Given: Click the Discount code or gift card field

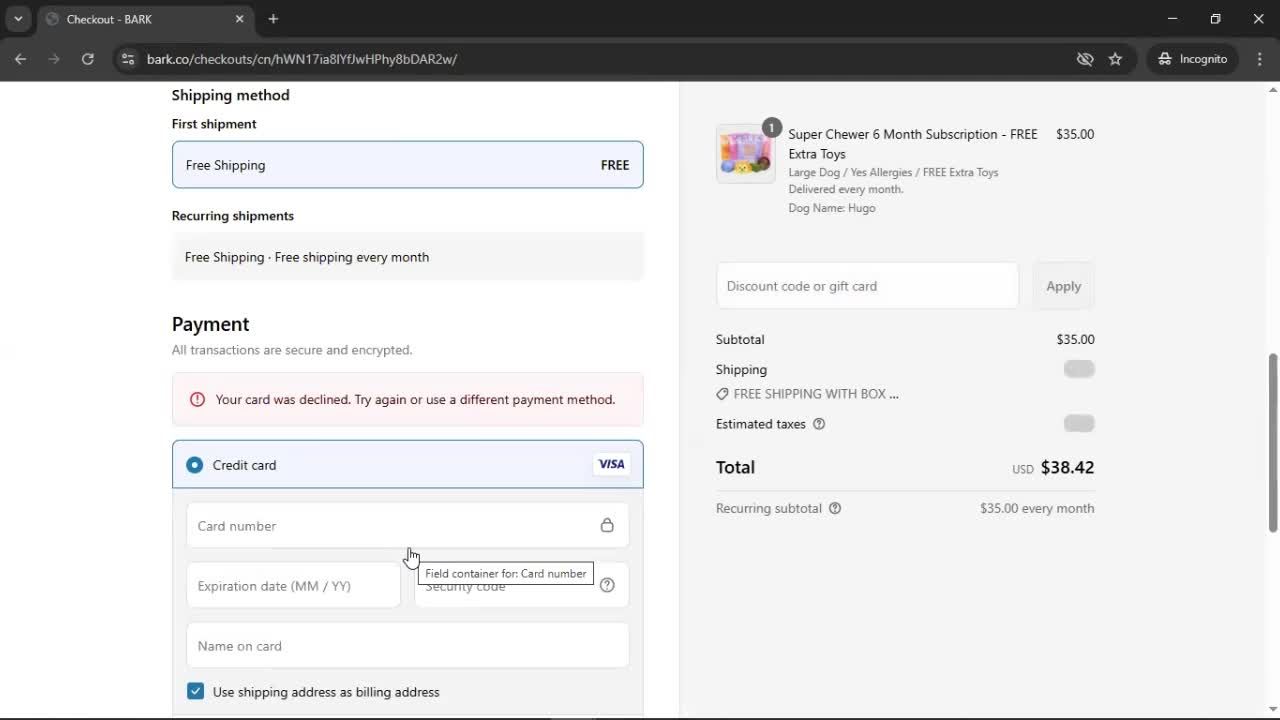Looking at the screenshot, I should point(867,286).
